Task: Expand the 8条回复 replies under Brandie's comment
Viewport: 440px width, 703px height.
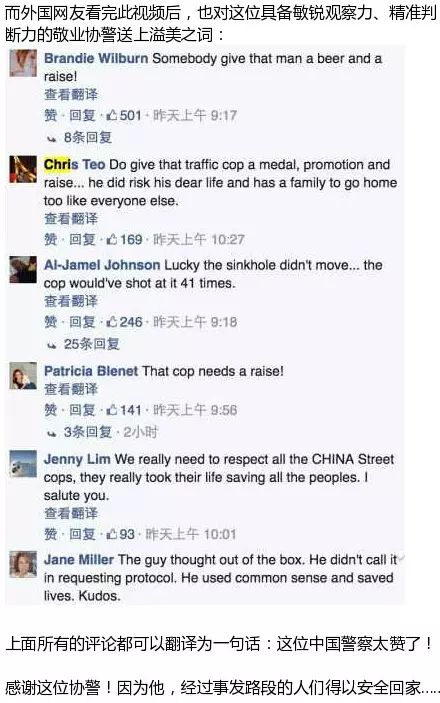Action: pyautogui.click(x=87, y=137)
